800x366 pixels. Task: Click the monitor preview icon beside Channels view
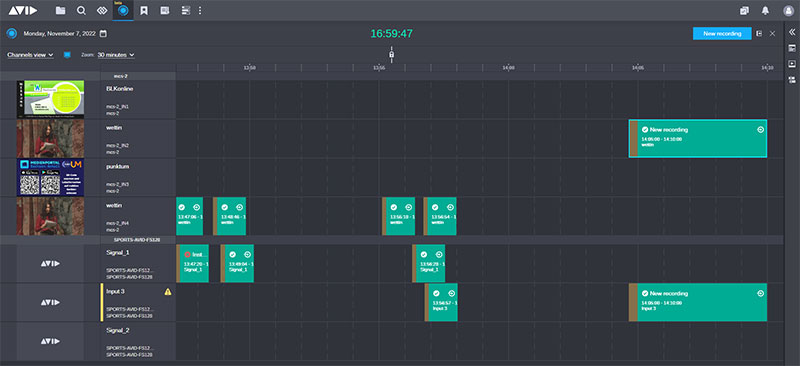pos(67,55)
